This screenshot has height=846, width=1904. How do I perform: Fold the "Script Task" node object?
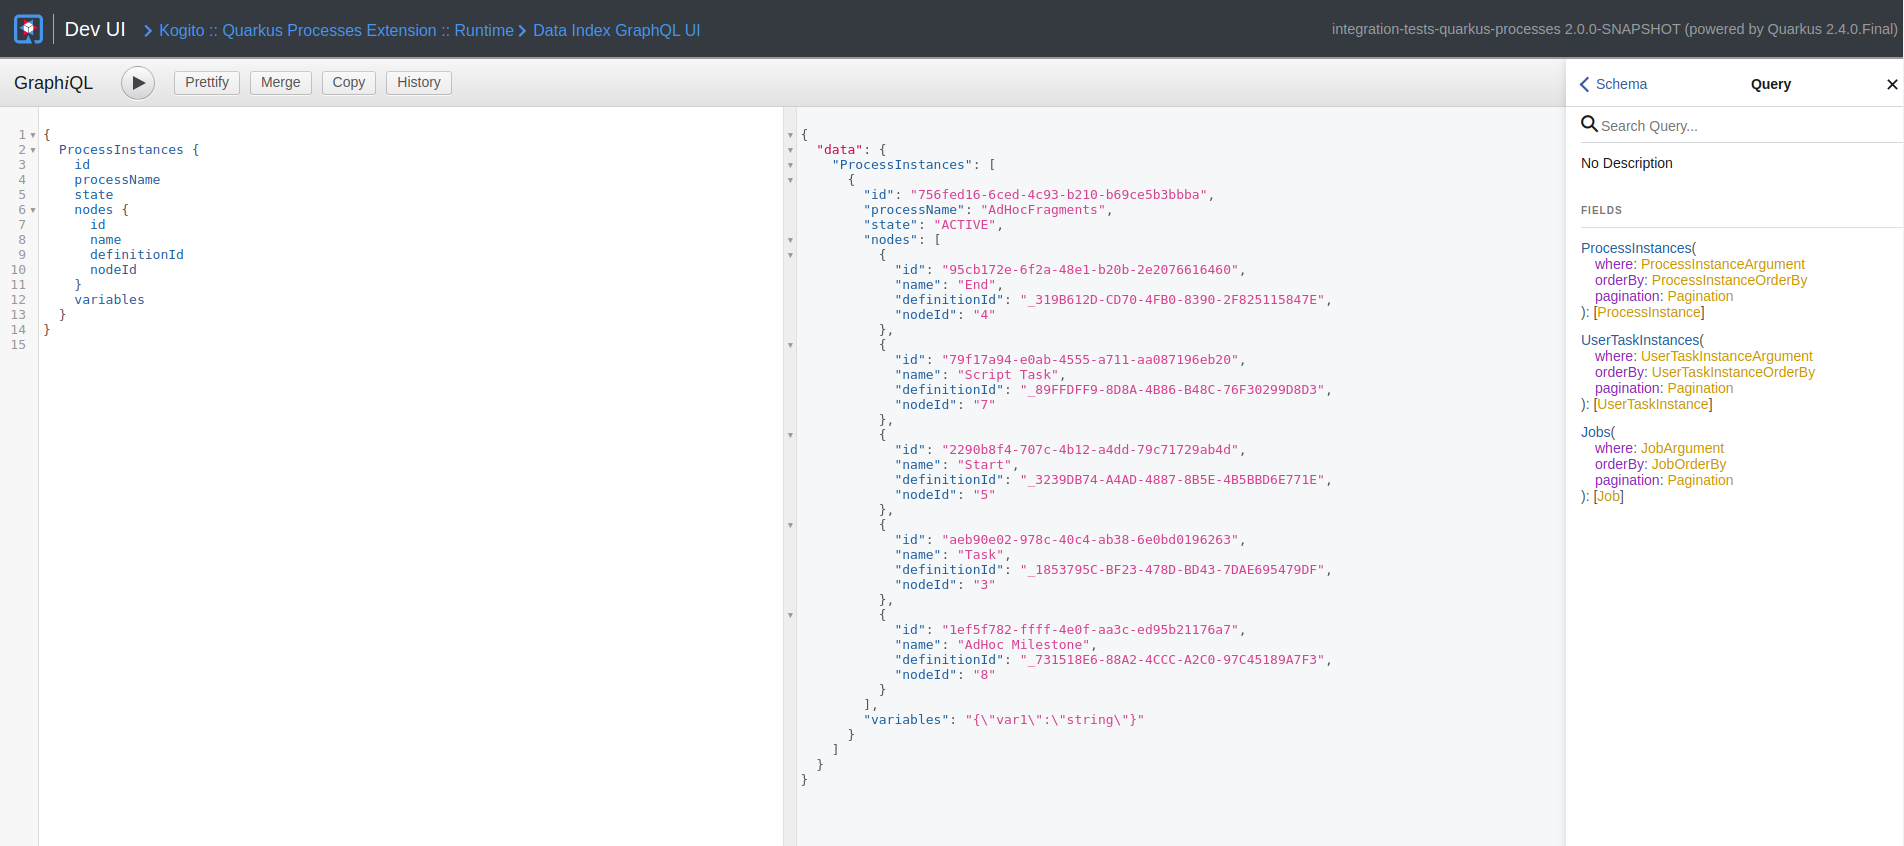click(790, 345)
